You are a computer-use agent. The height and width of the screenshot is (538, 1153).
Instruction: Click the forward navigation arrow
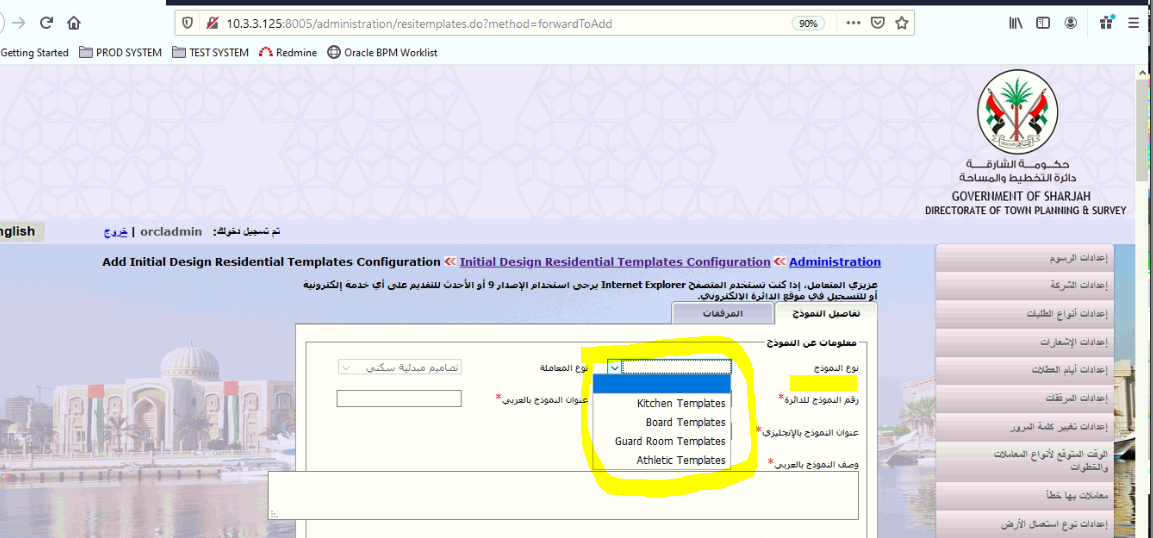click(19, 23)
